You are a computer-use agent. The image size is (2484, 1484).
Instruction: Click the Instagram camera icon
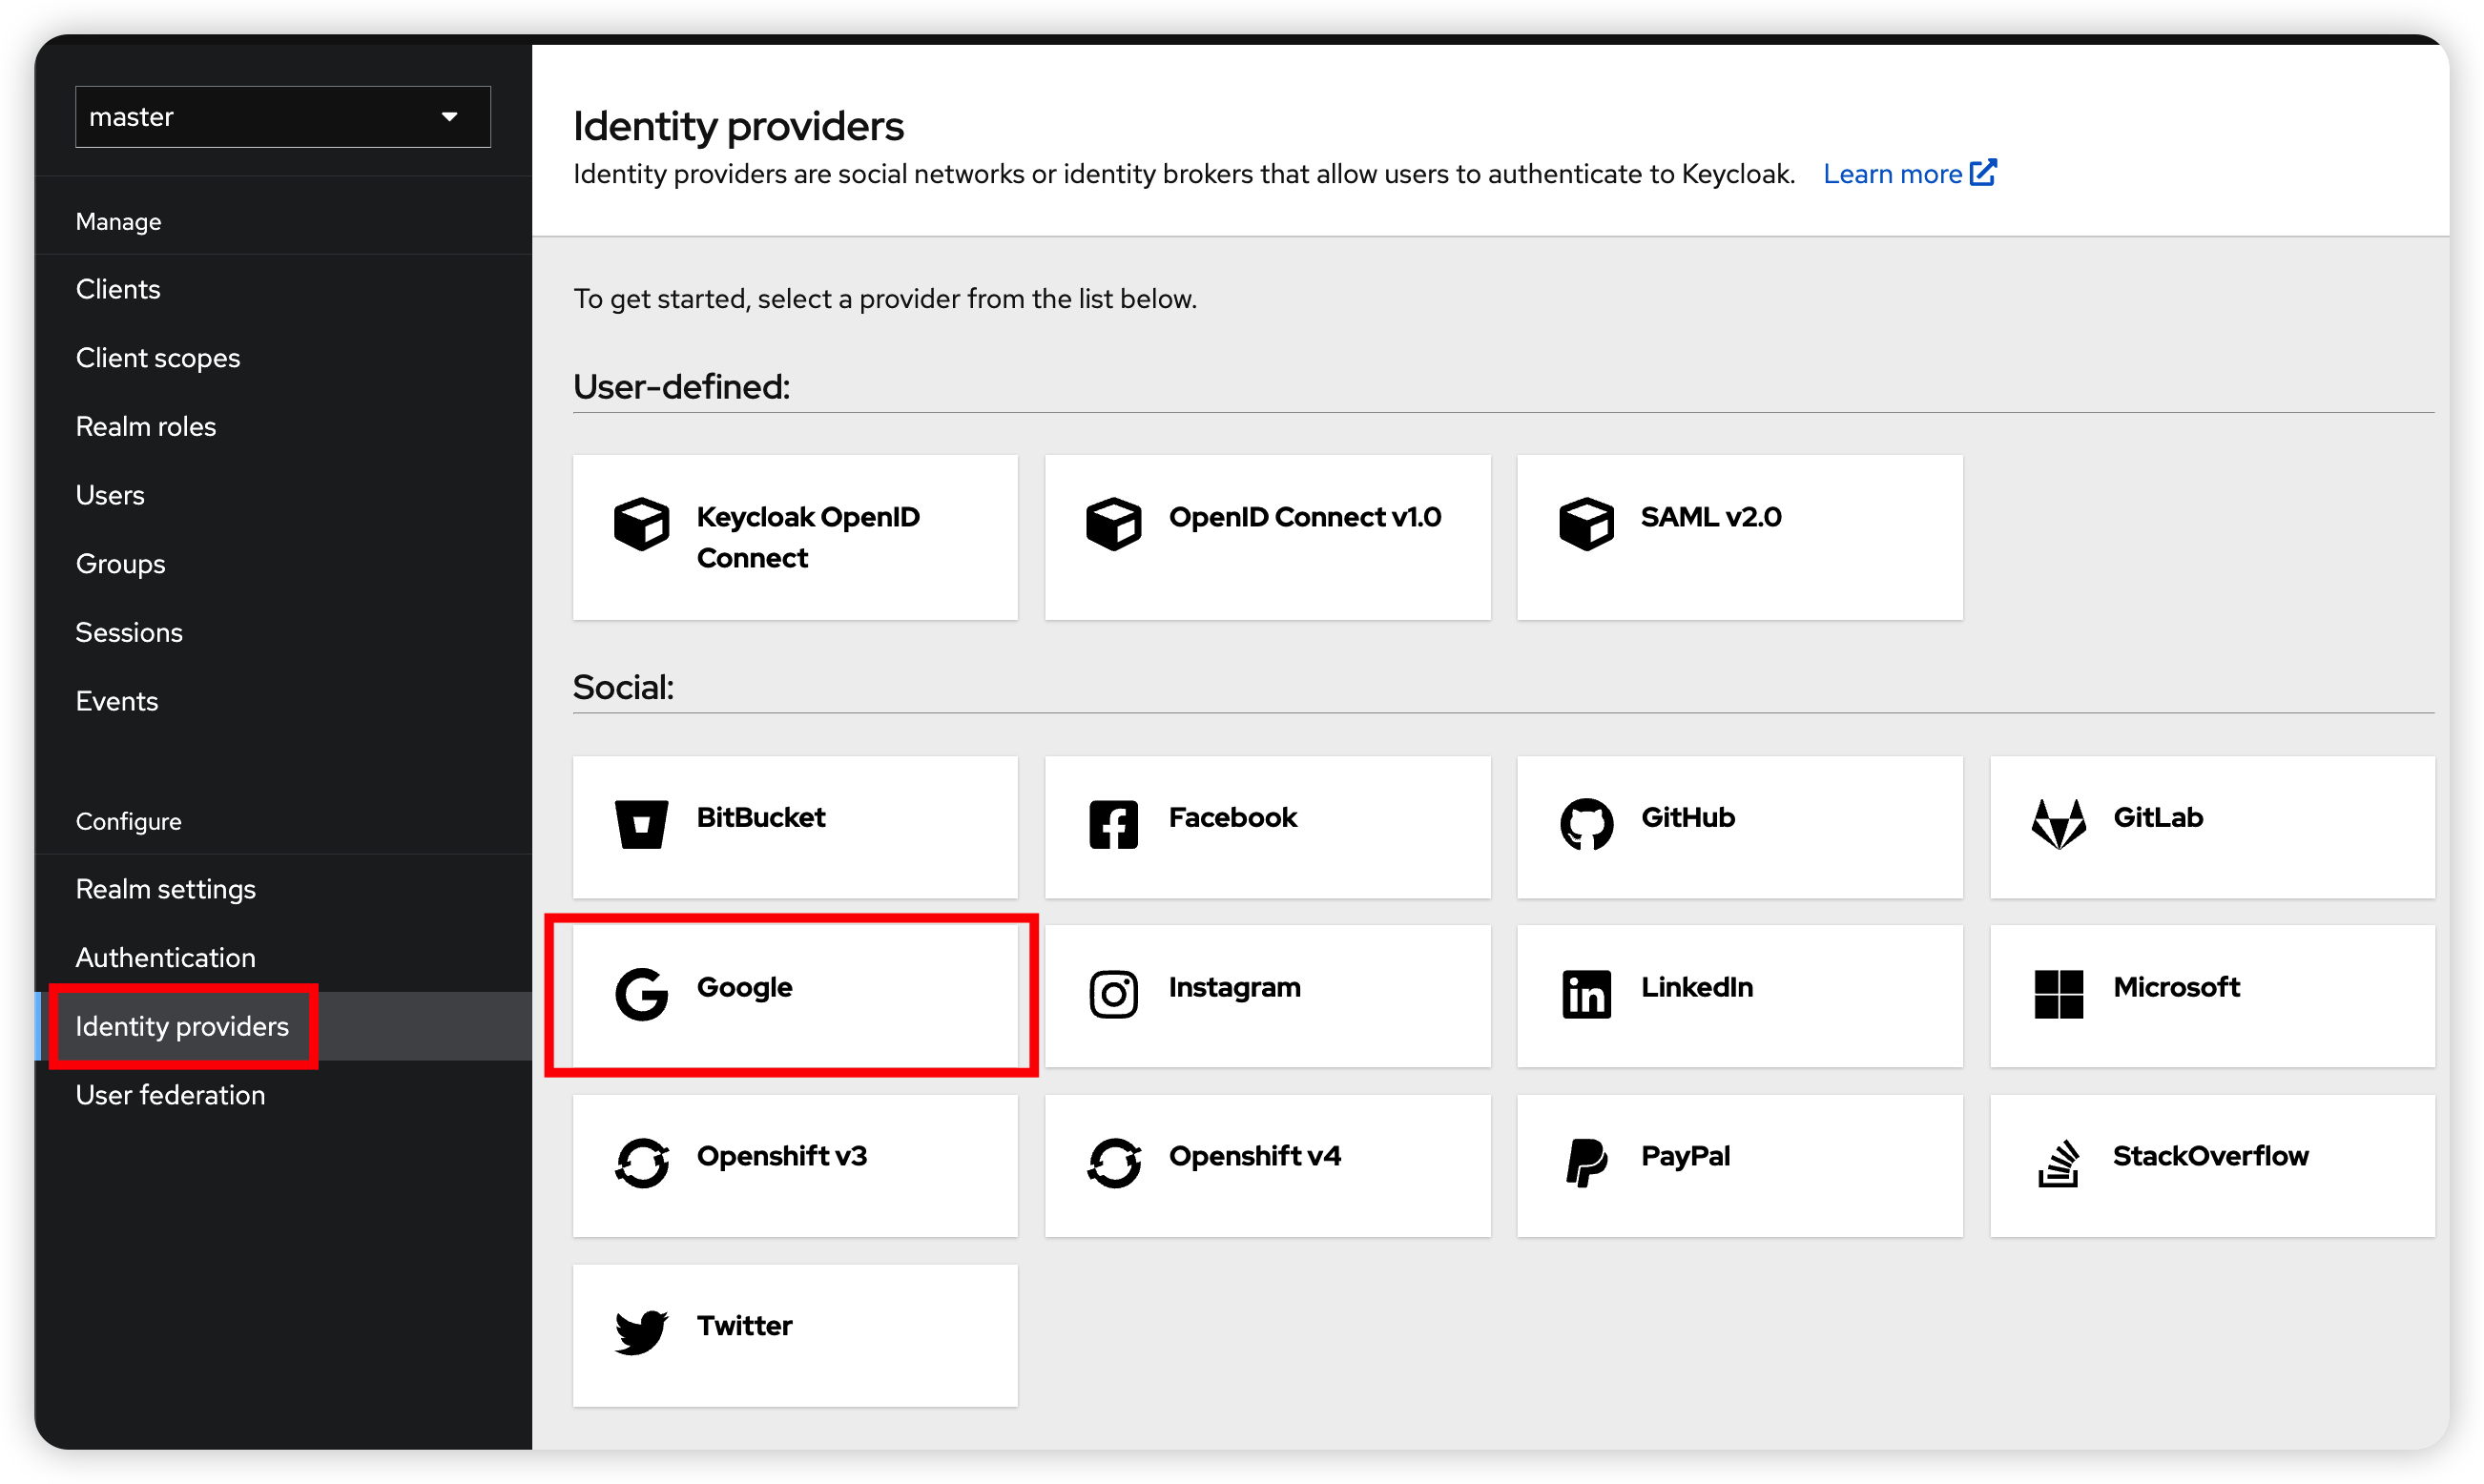tap(1113, 994)
